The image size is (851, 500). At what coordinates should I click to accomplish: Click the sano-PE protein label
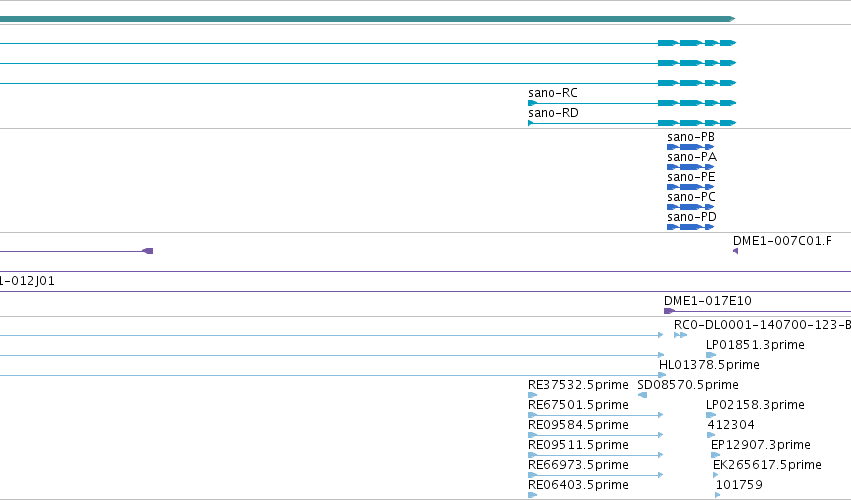(691, 177)
